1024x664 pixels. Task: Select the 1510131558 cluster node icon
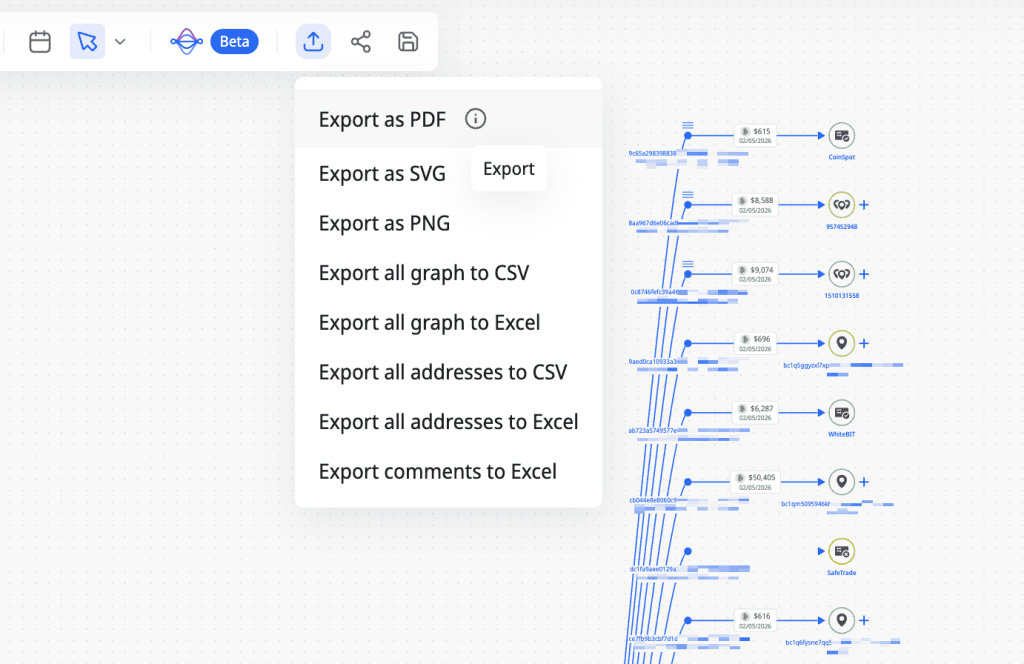tap(842, 274)
